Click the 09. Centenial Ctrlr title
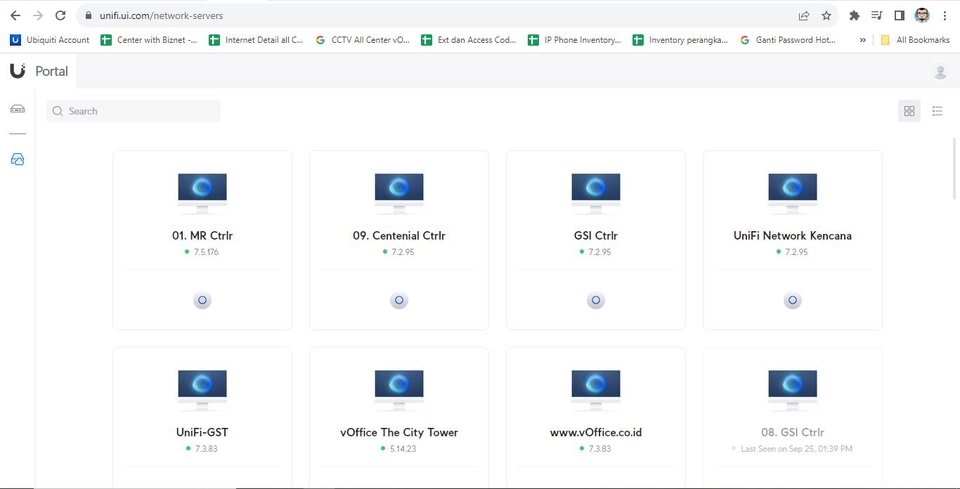 point(399,236)
